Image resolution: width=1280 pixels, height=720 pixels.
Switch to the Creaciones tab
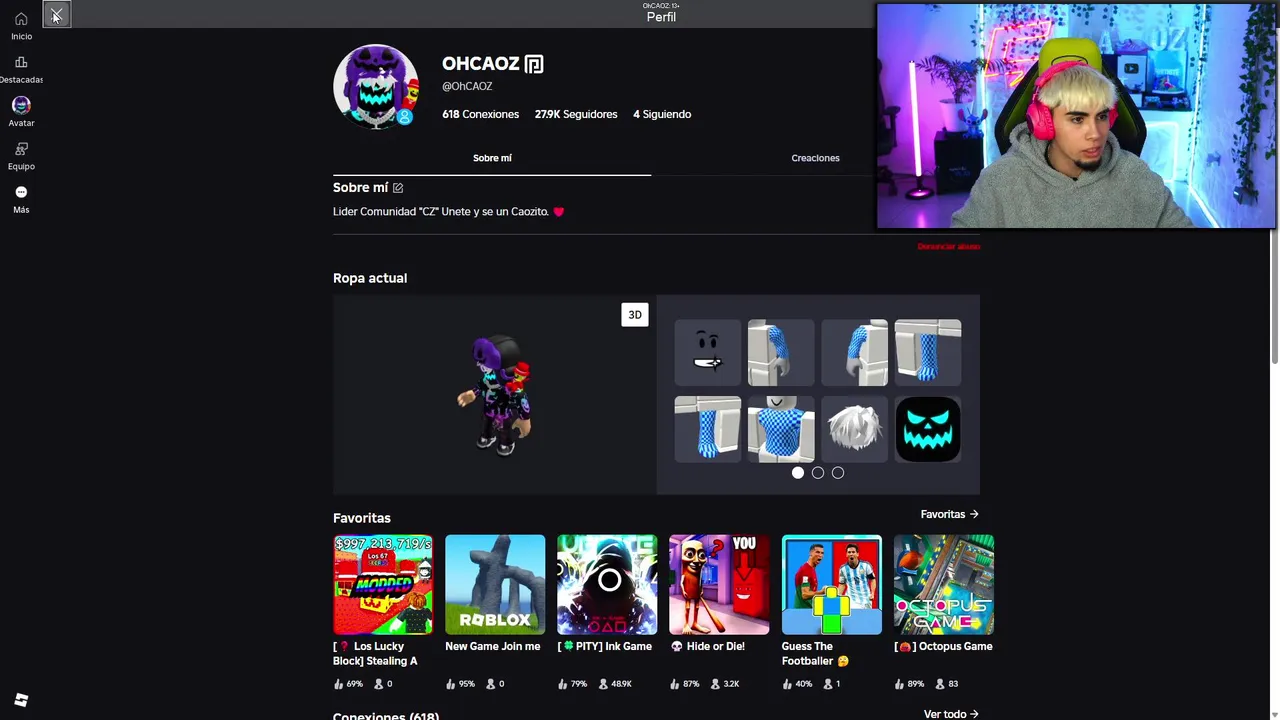(815, 158)
